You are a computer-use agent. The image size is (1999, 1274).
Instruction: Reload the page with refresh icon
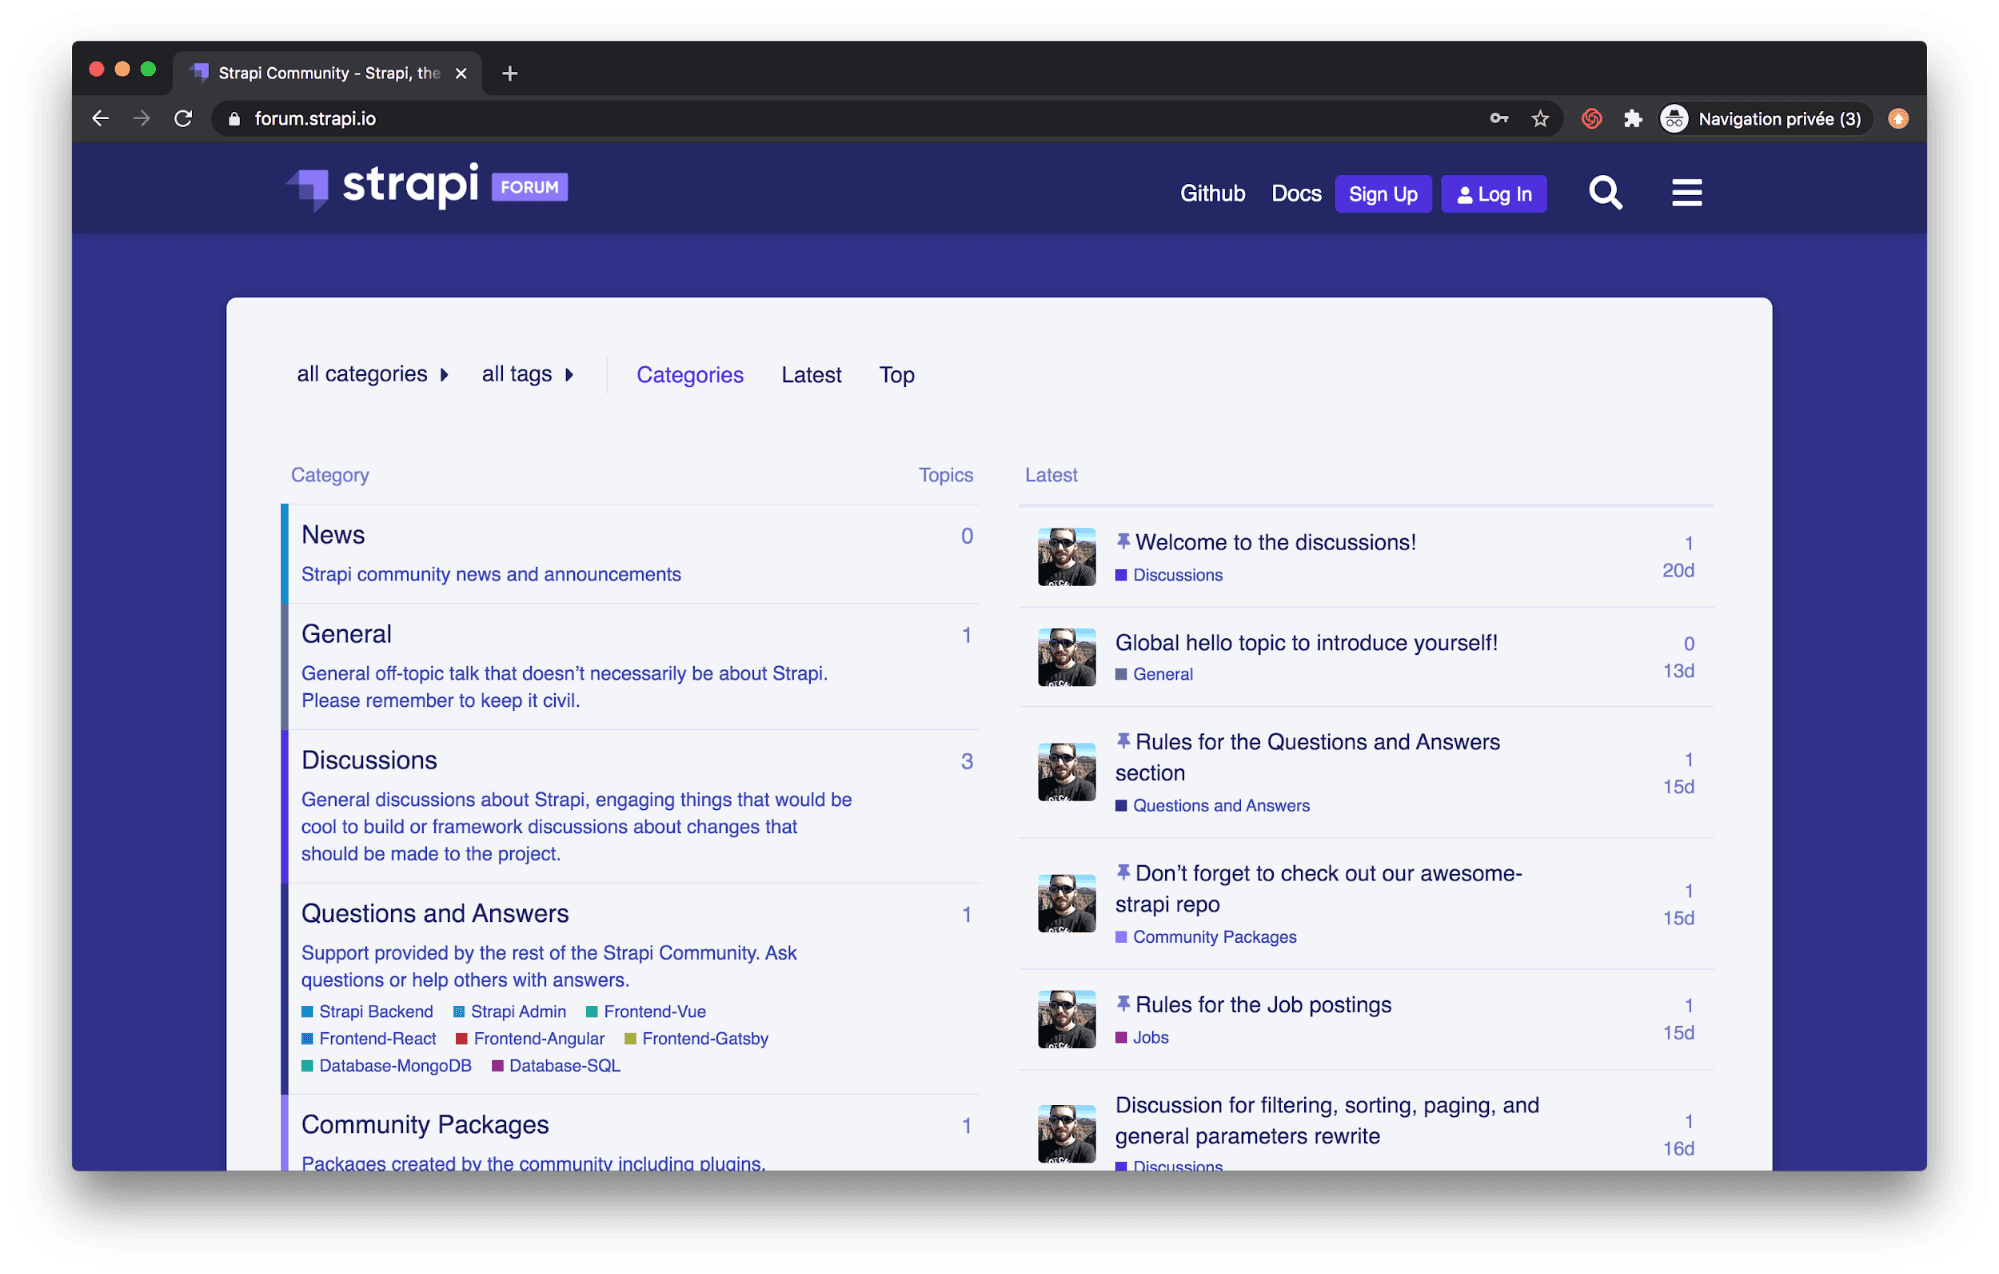coord(183,118)
